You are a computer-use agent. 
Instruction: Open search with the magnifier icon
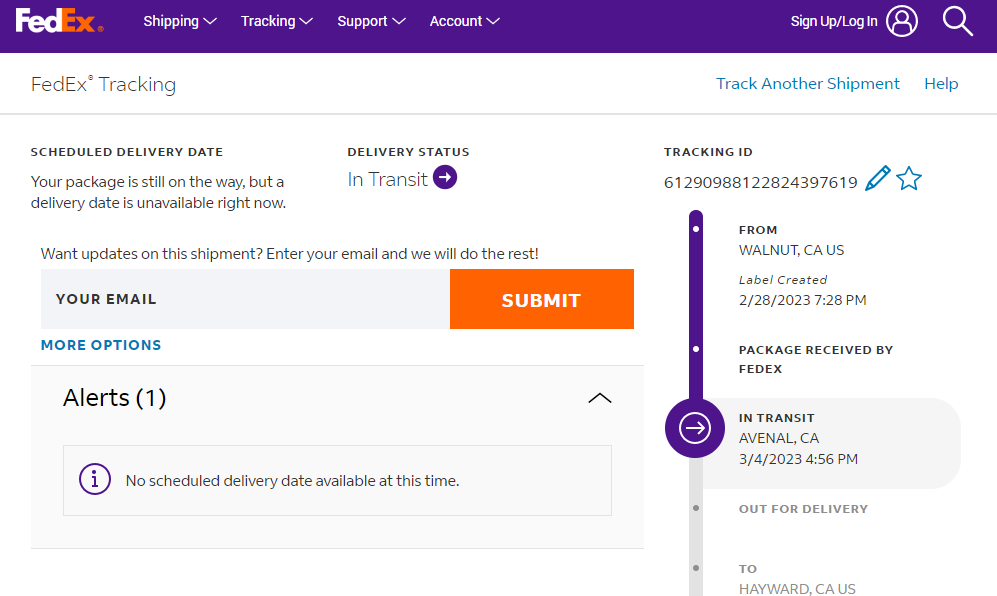pyautogui.click(x=957, y=21)
